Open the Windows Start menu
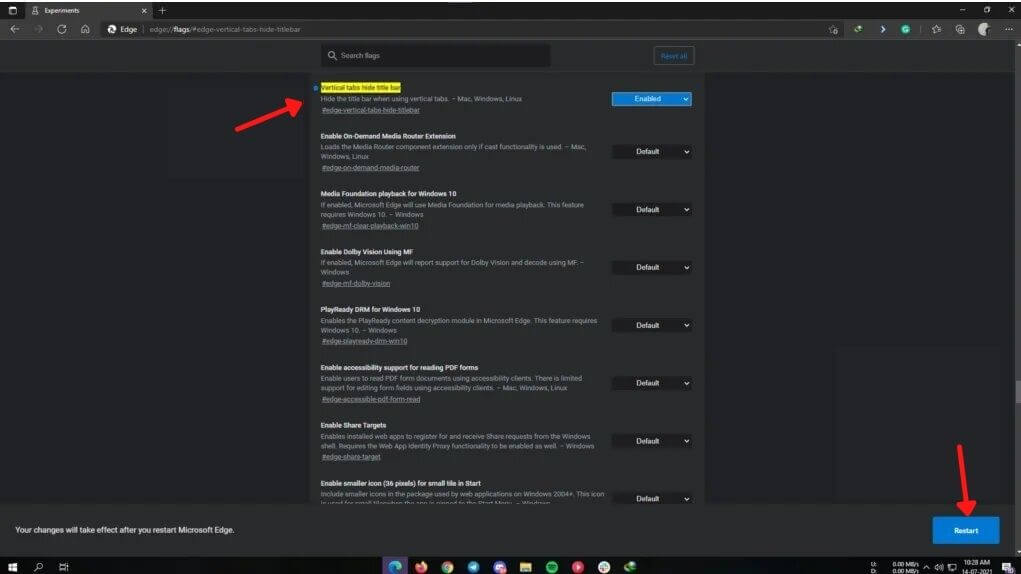 coord(14,566)
